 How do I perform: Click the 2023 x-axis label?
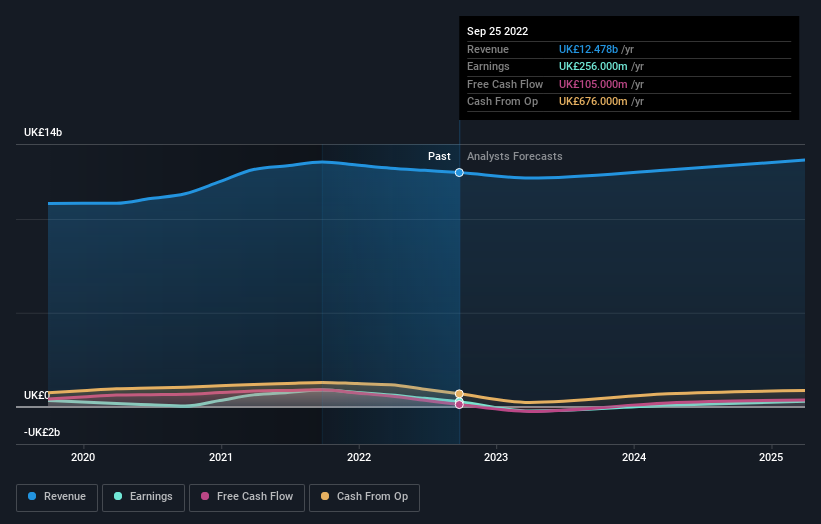[496, 457]
